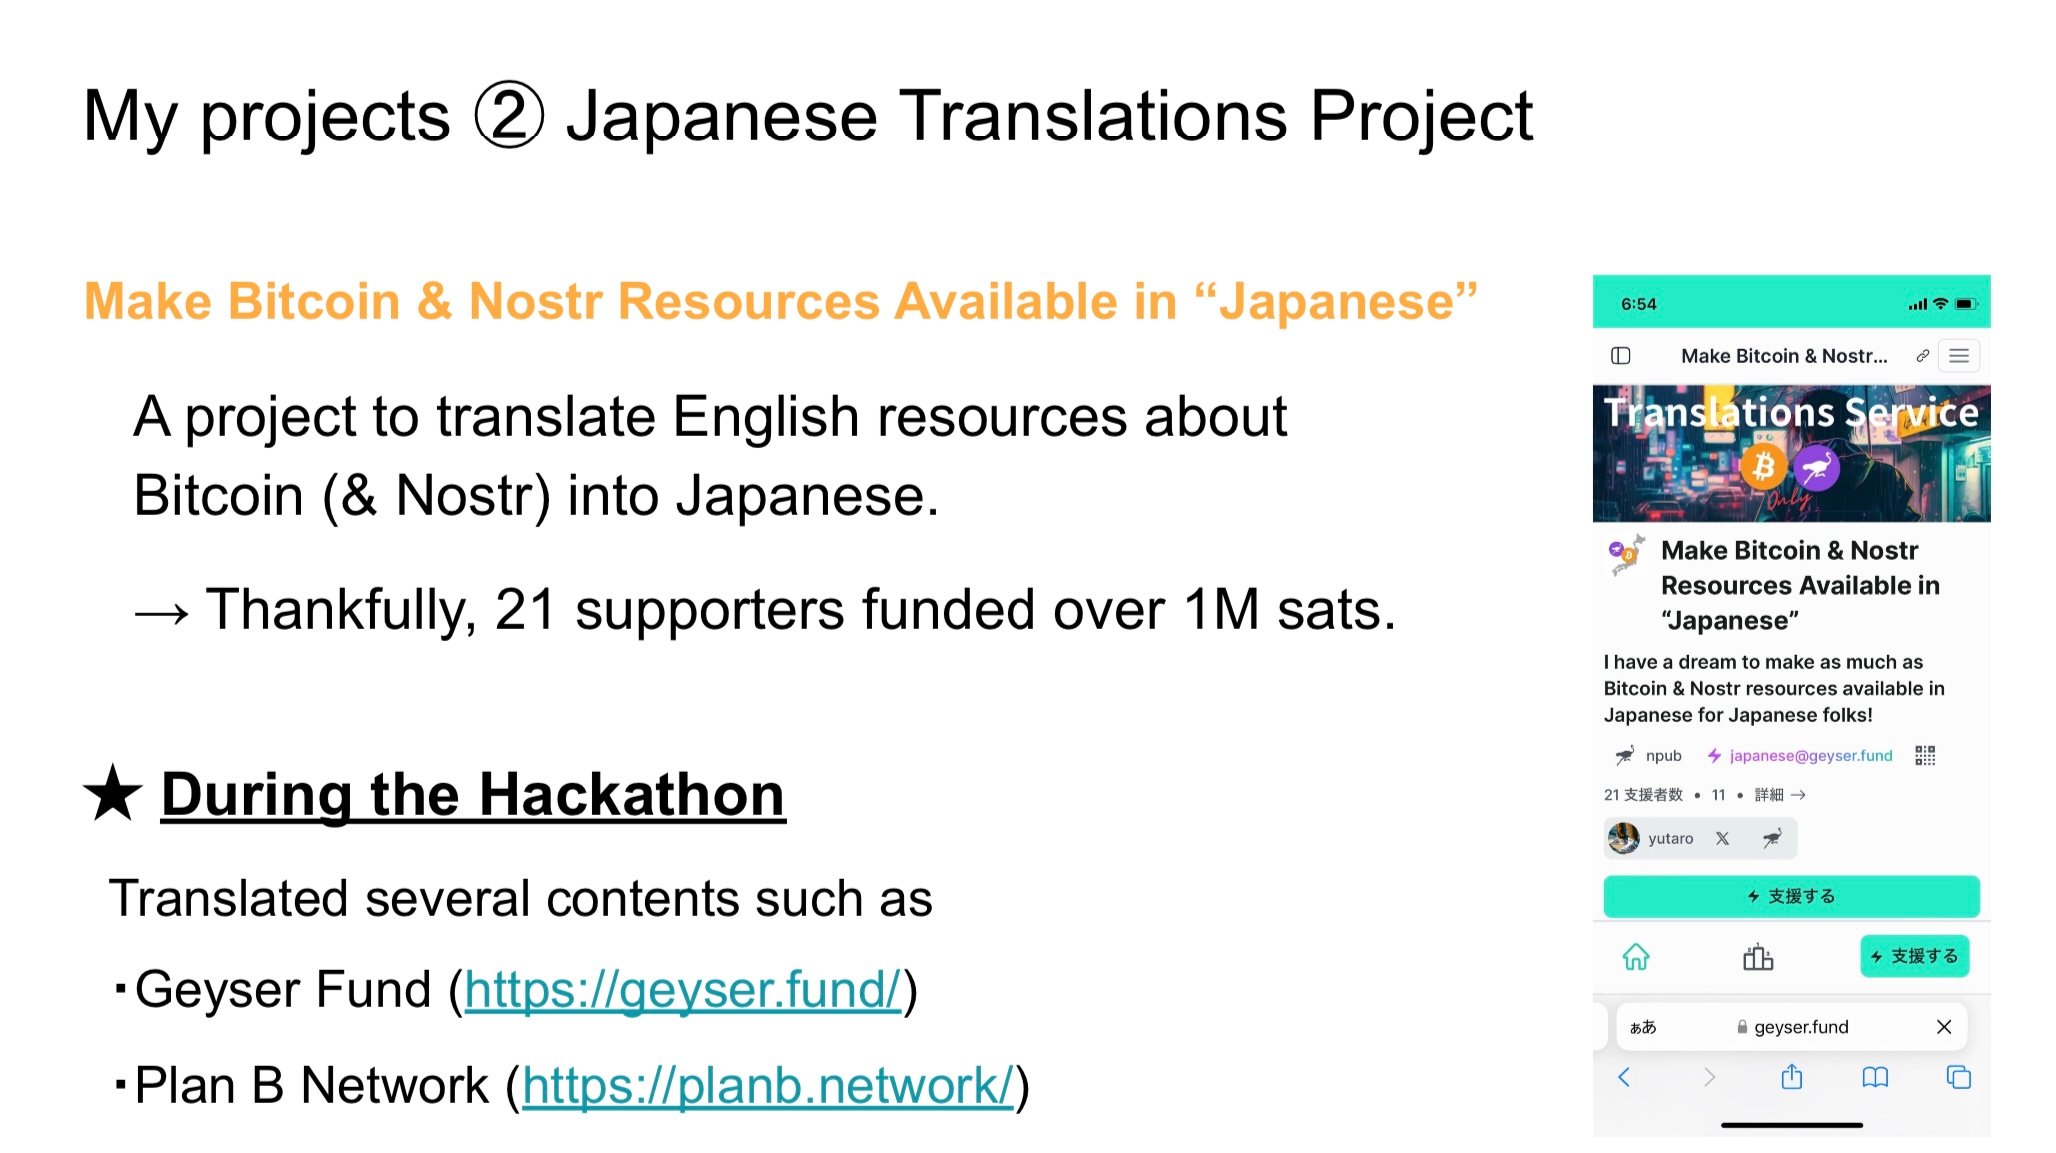Click the small 支援する button
The width and height of the screenshot is (2056, 1153).
(1914, 957)
